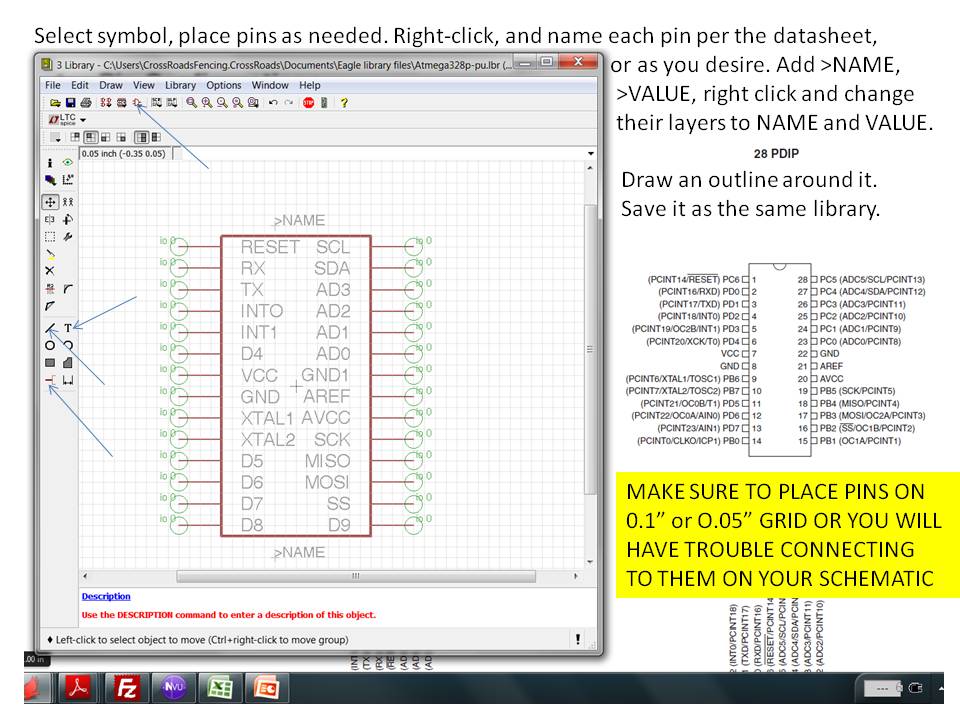Select the Pin placement tool
This screenshot has width=960, height=720.
[50, 380]
